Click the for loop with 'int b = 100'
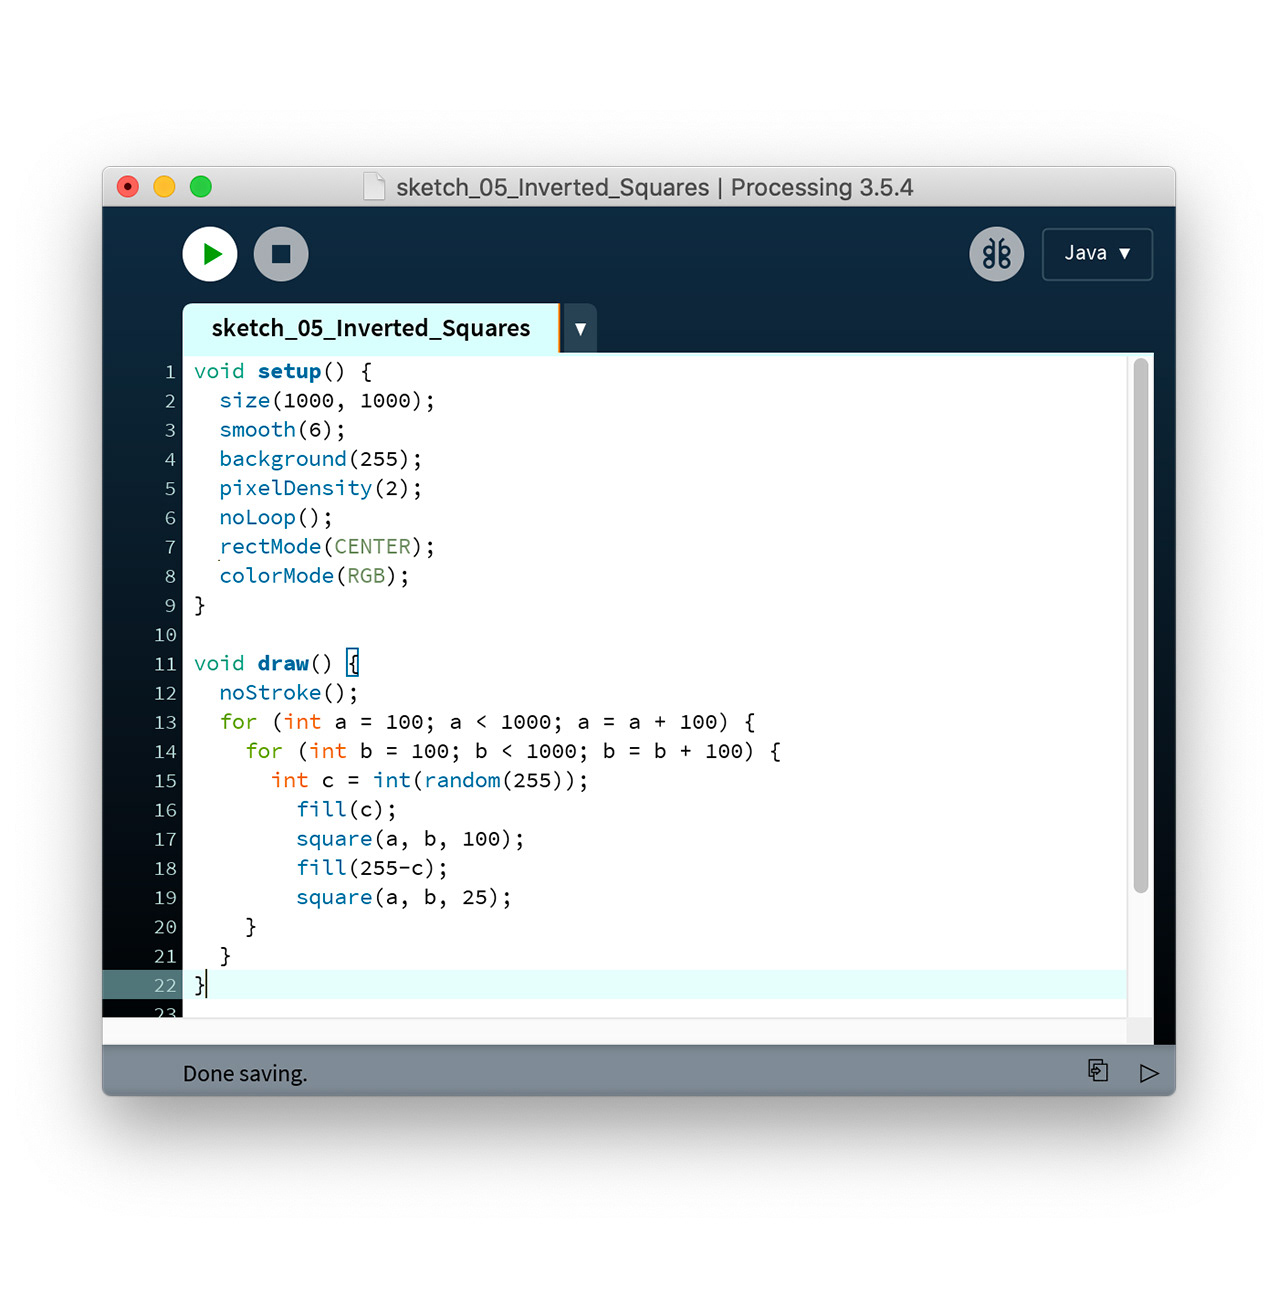1278x1300 pixels. (513, 751)
